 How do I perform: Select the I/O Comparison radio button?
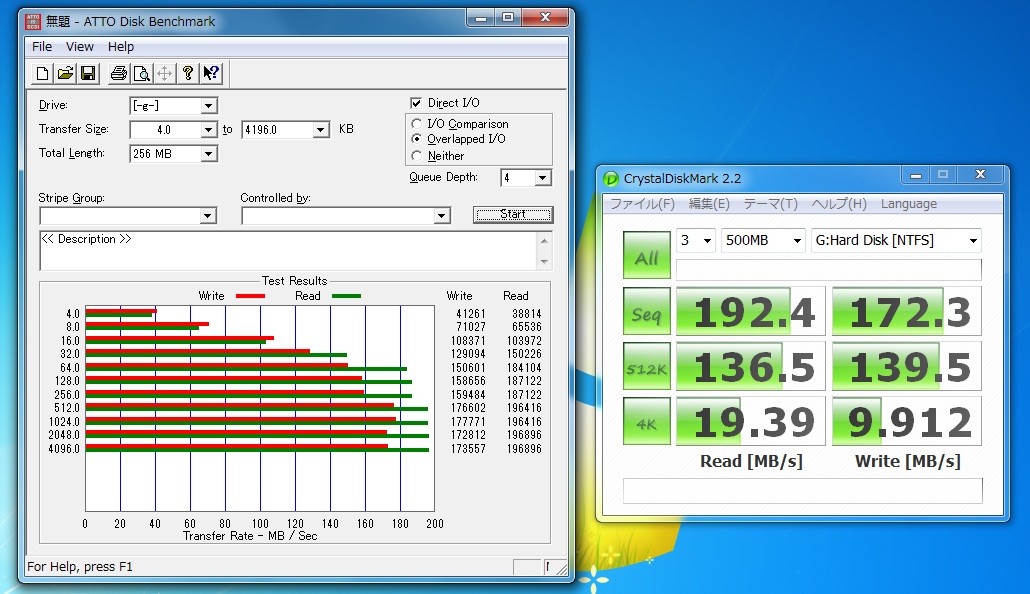coord(416,124)
